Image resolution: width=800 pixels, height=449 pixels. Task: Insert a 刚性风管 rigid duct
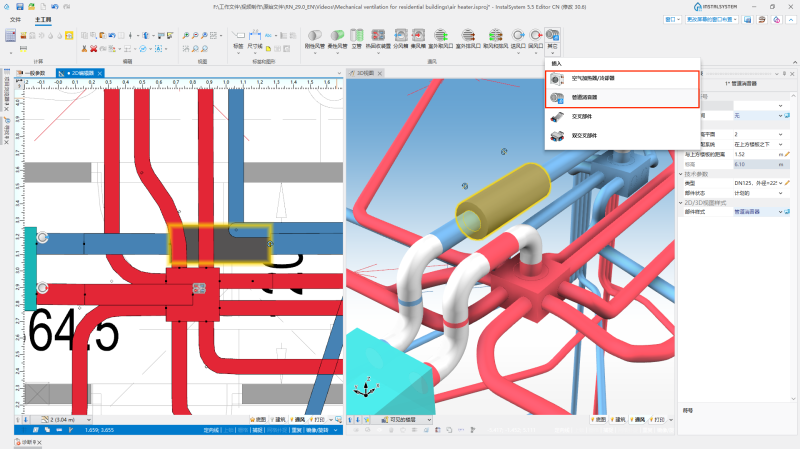pos(315,39)
